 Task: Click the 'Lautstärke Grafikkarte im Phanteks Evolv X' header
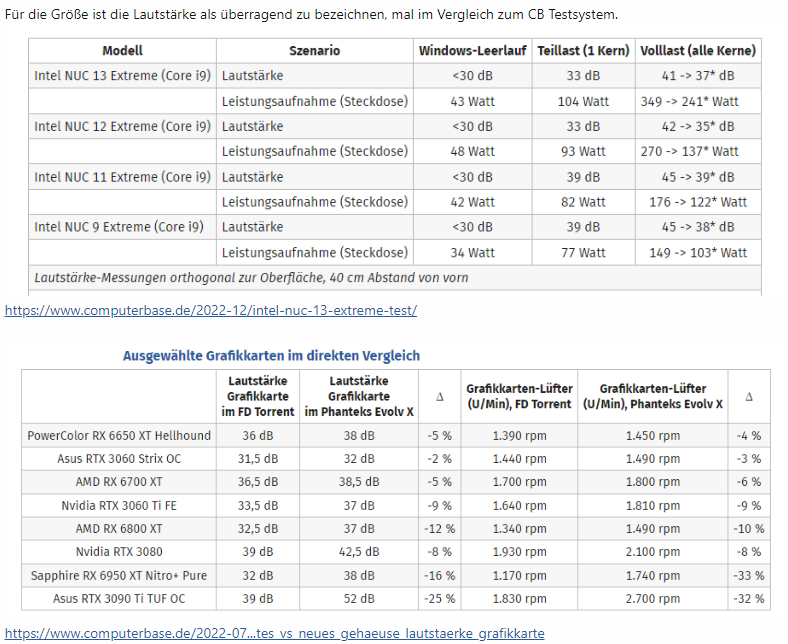tap(359, 397)
